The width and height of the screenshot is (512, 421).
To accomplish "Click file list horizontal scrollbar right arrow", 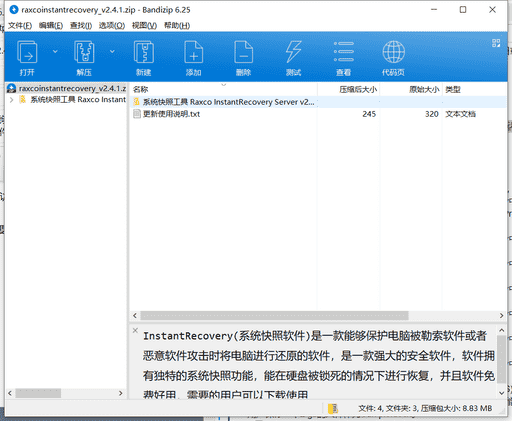I will pos(501,315).
